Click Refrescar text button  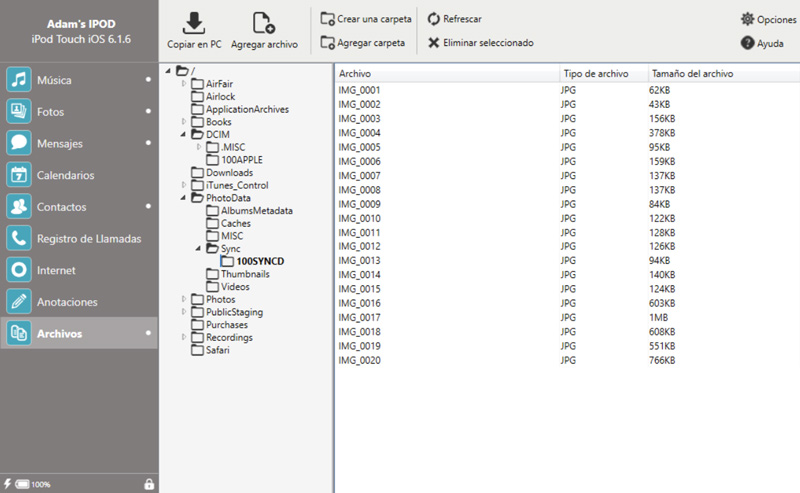(x=462, y=19)
